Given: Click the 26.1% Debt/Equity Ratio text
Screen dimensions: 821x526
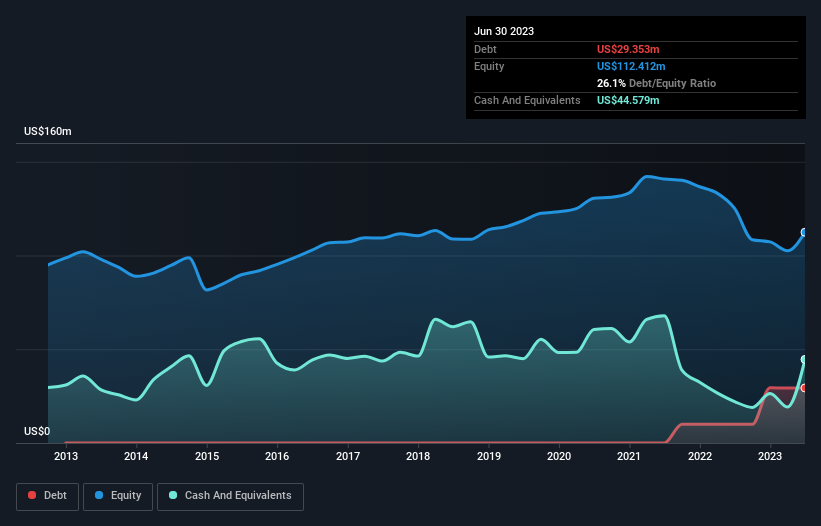Looking at the screenshot, I should tap(656, 83).
